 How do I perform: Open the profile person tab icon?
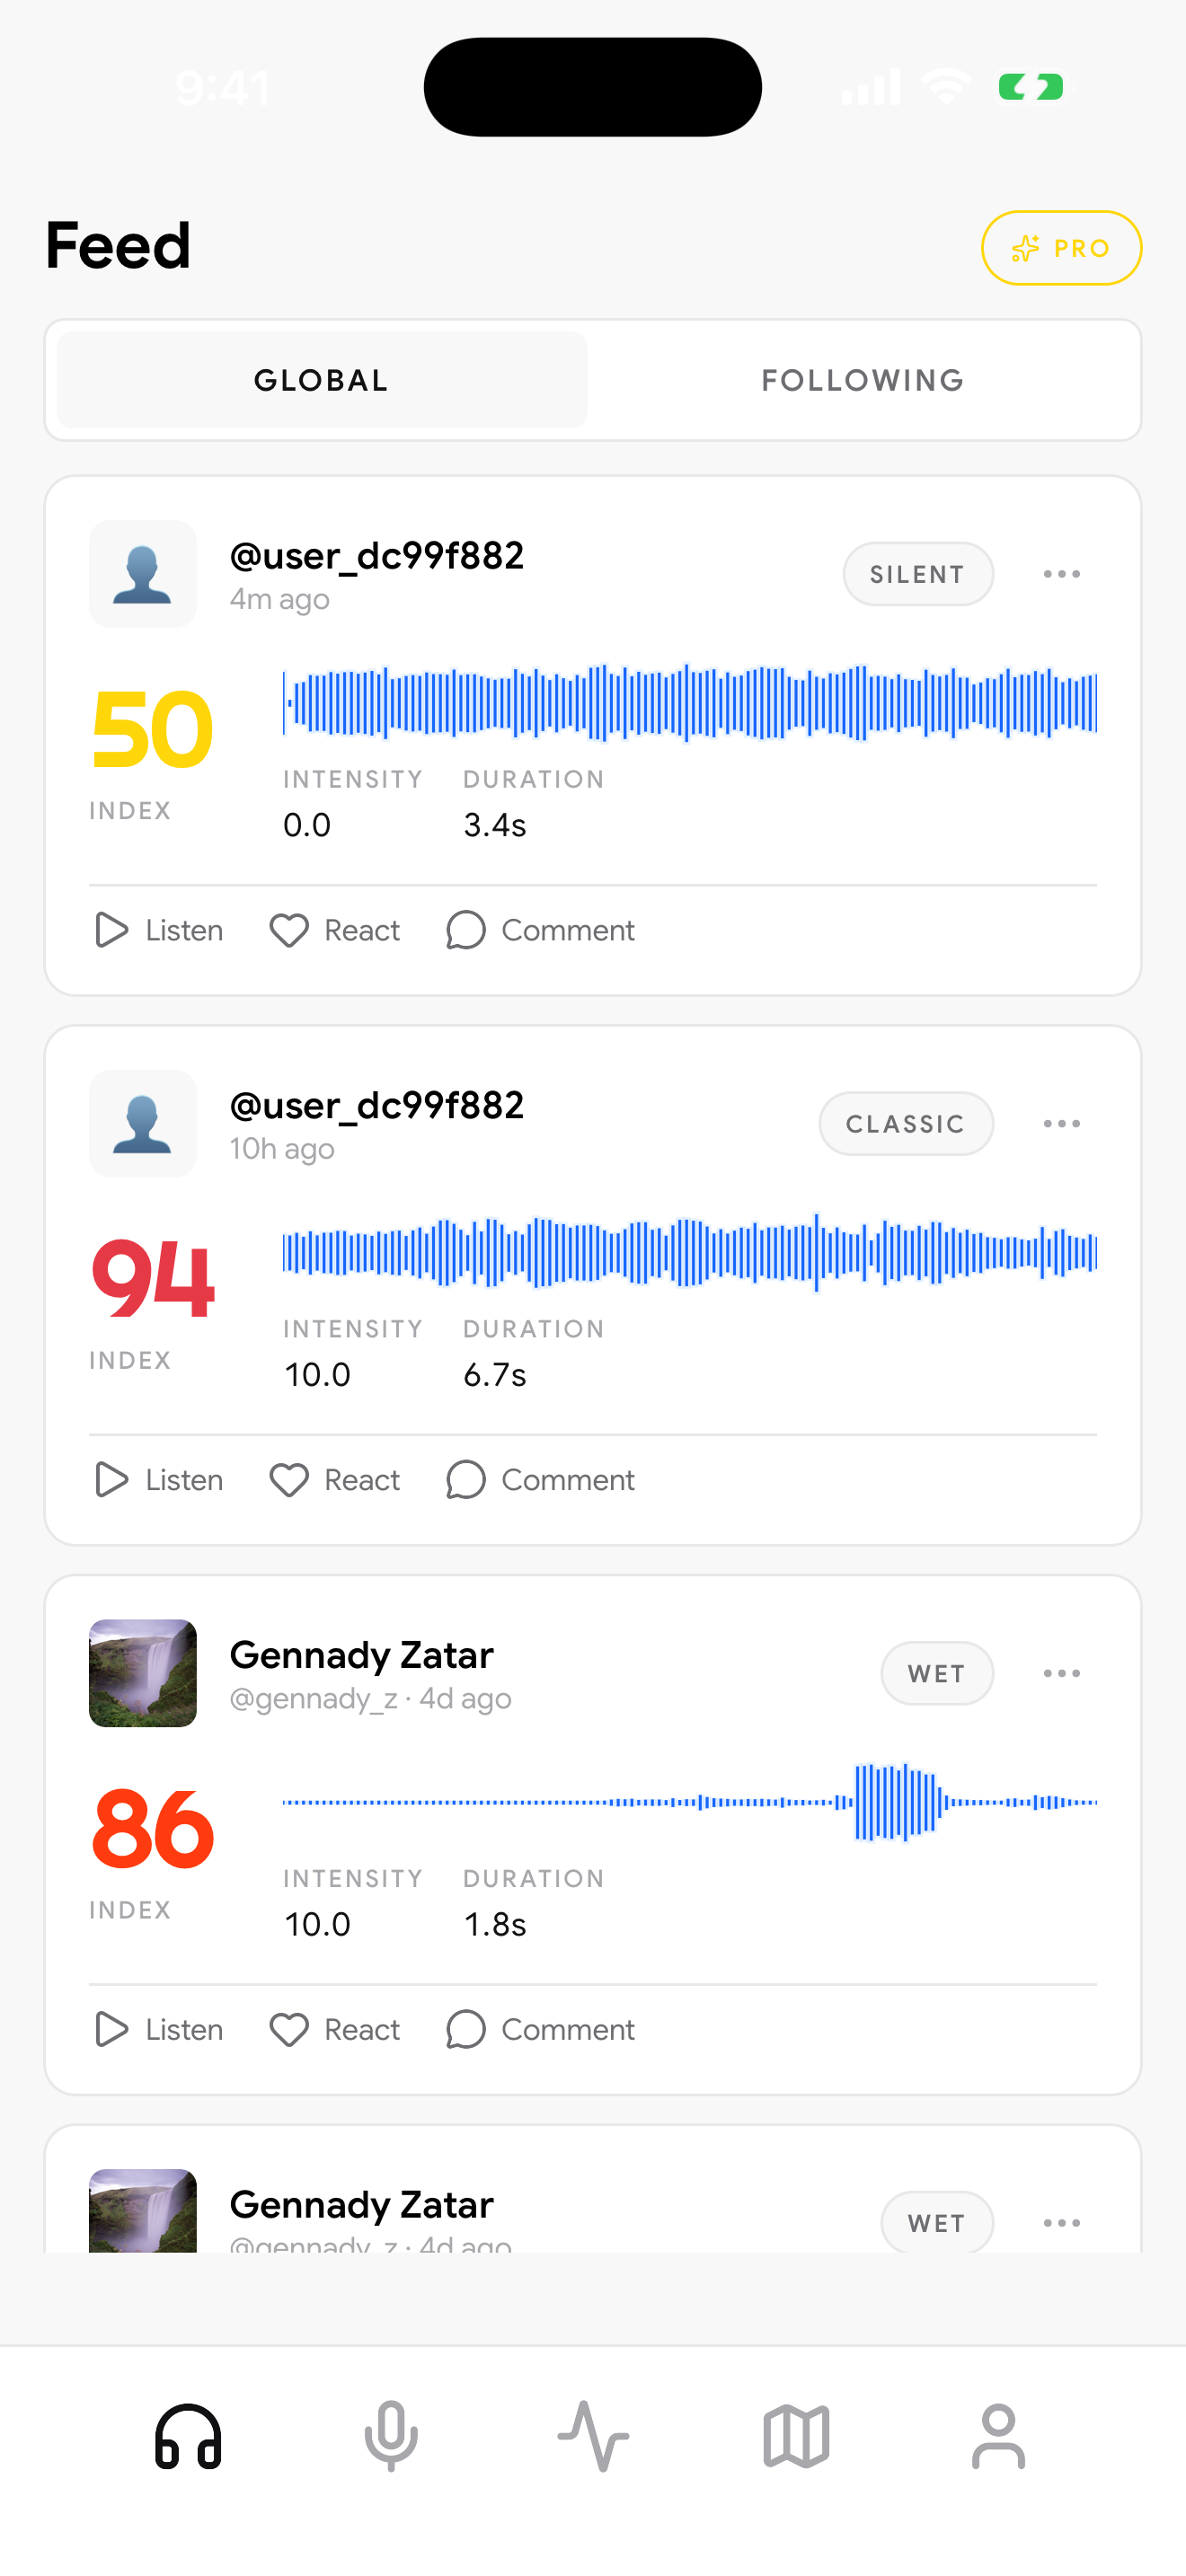998,2436
